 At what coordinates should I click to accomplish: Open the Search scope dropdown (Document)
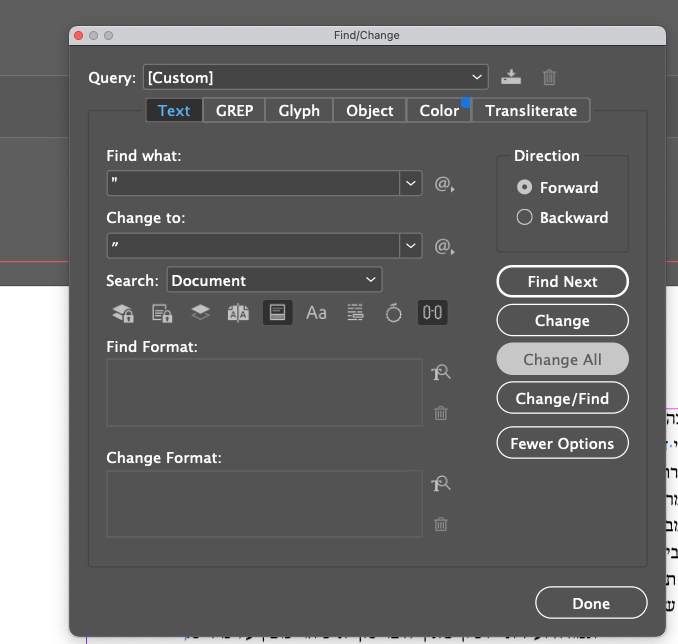pyautogui.click(x=275, y=280)
